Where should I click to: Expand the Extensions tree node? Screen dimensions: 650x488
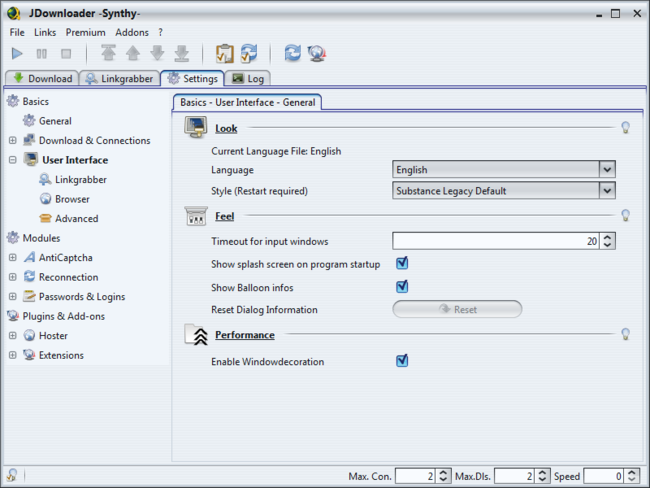[13, 355]
